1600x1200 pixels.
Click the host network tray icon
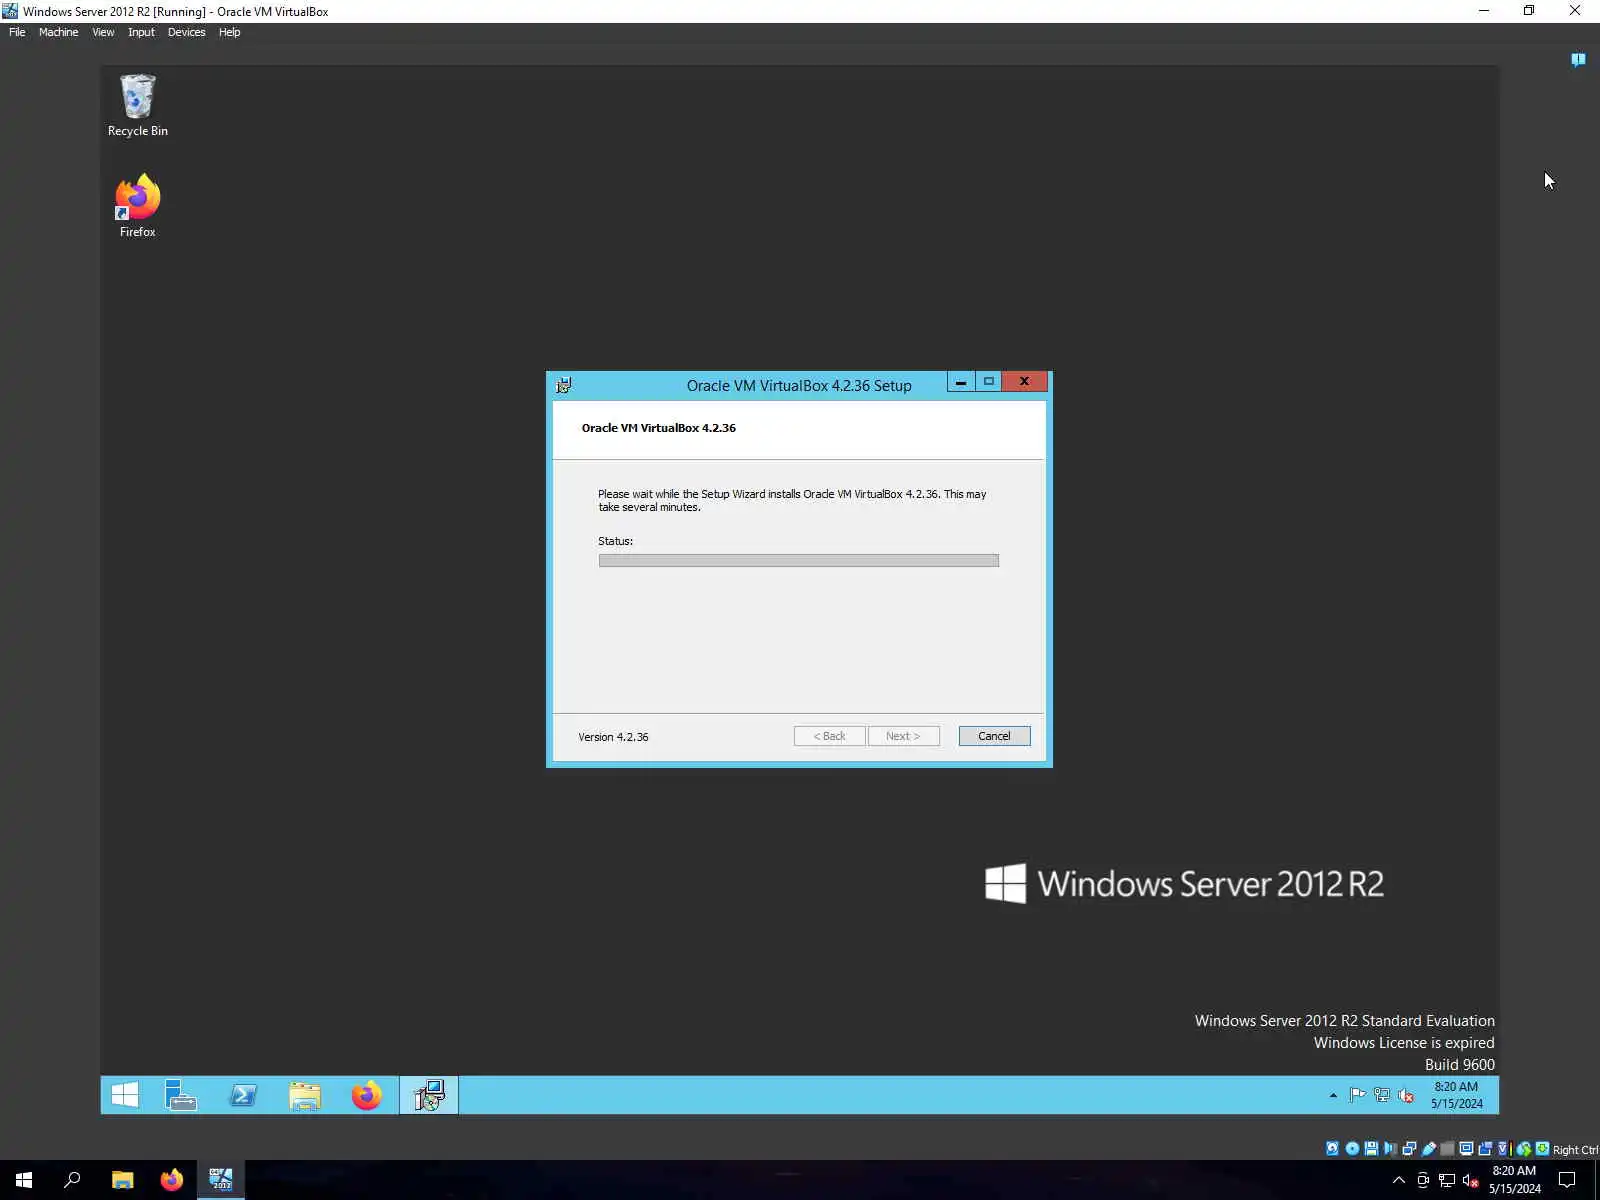(x=1446, y=1180)
